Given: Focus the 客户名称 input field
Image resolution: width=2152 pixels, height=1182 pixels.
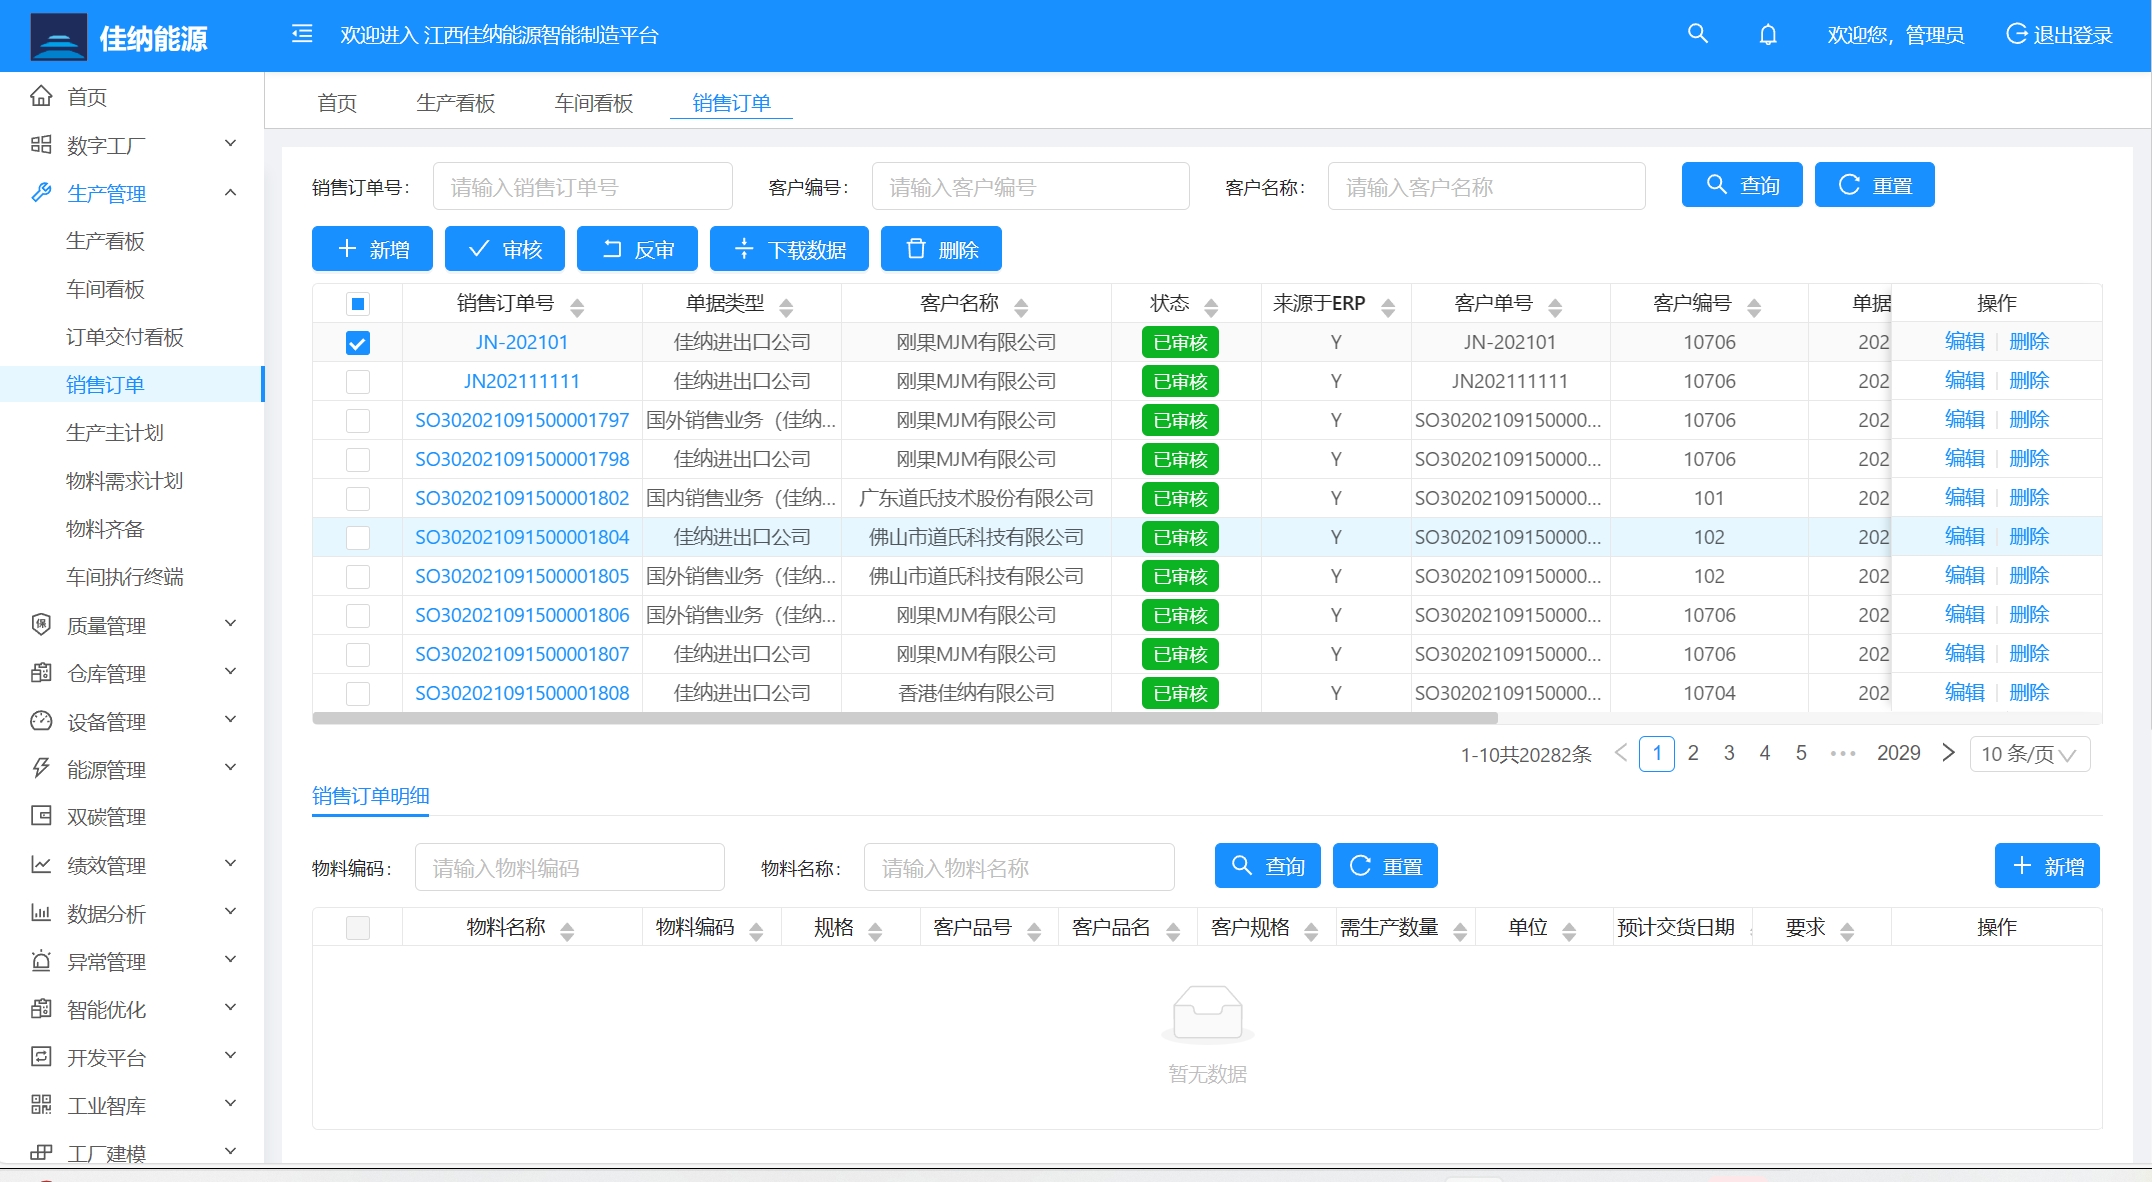Looking at the screenshot, I should click(1487, 187).
